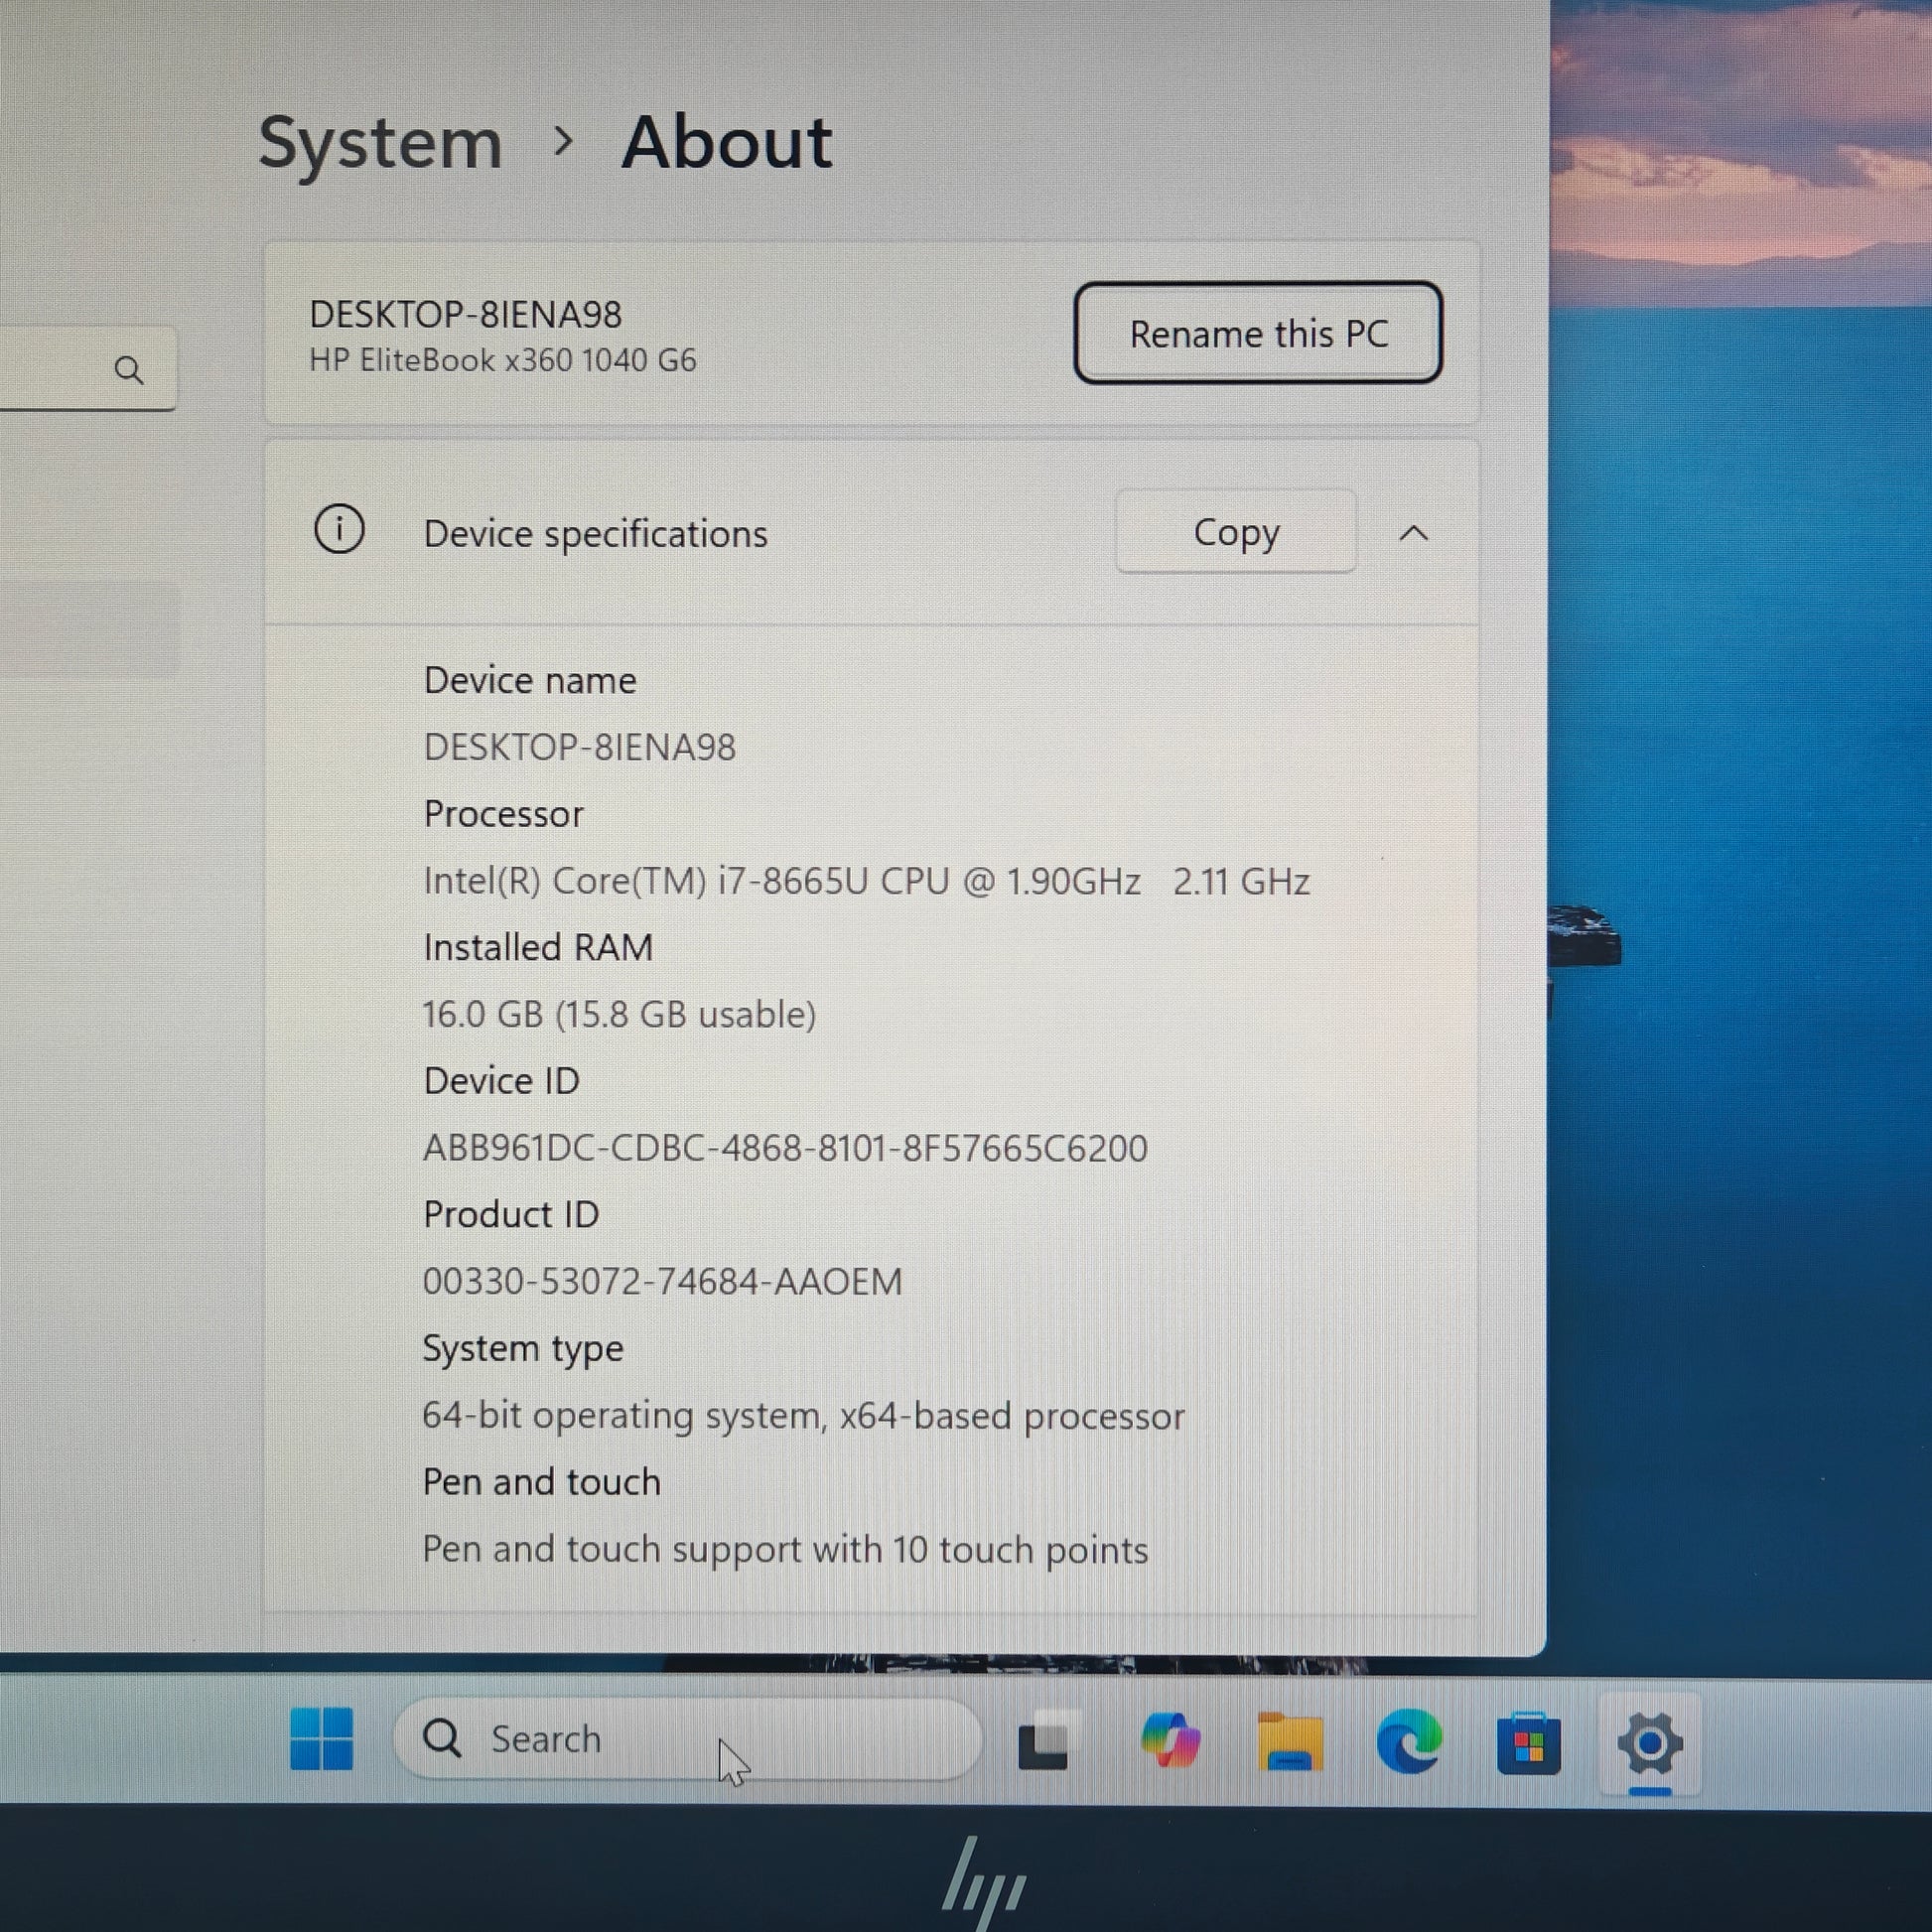Collapse the Device specifications section

pyautogui.click(x=1413, y=533)
